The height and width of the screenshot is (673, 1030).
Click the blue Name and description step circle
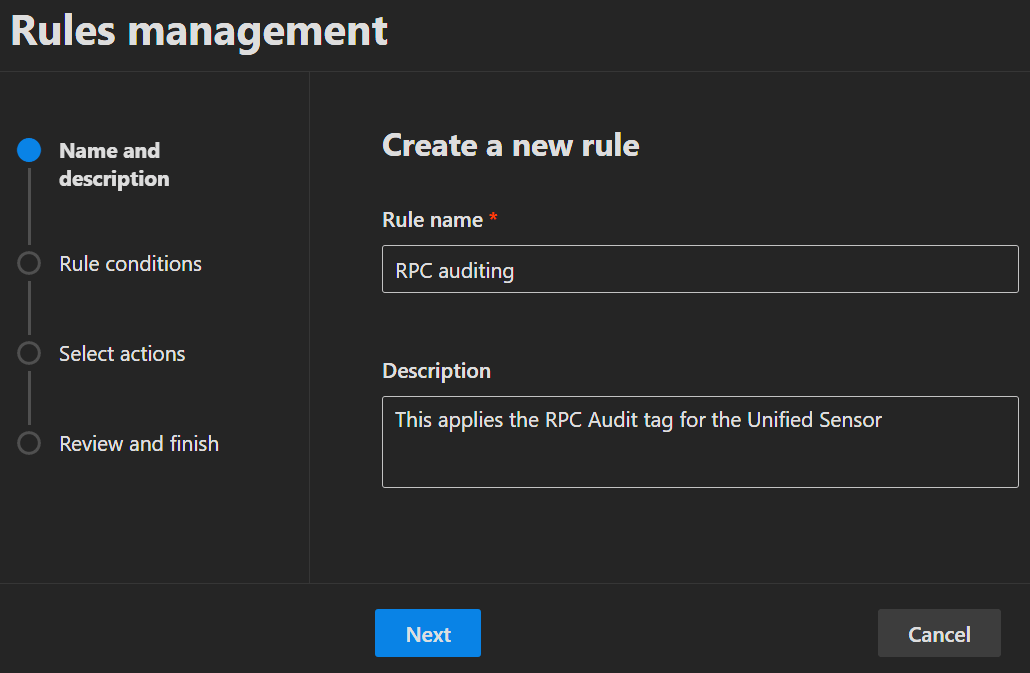(x=29, y=151)
